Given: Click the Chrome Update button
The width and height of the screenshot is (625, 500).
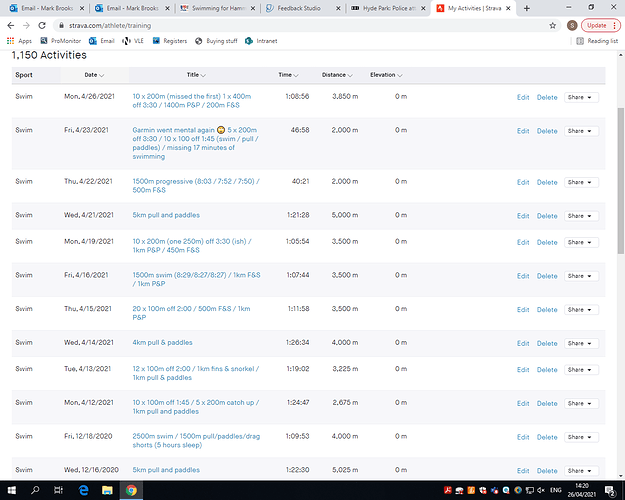Looking at the screenshot, I should [600, 26].
